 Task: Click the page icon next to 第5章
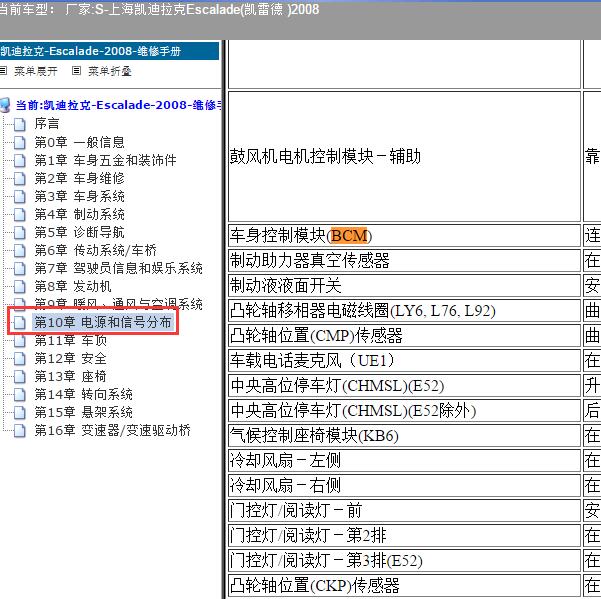point(20,233)
